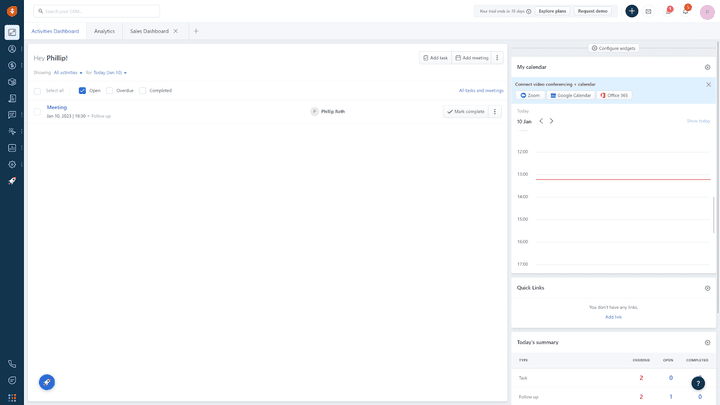Click the help question mark button

coord(698,383)
